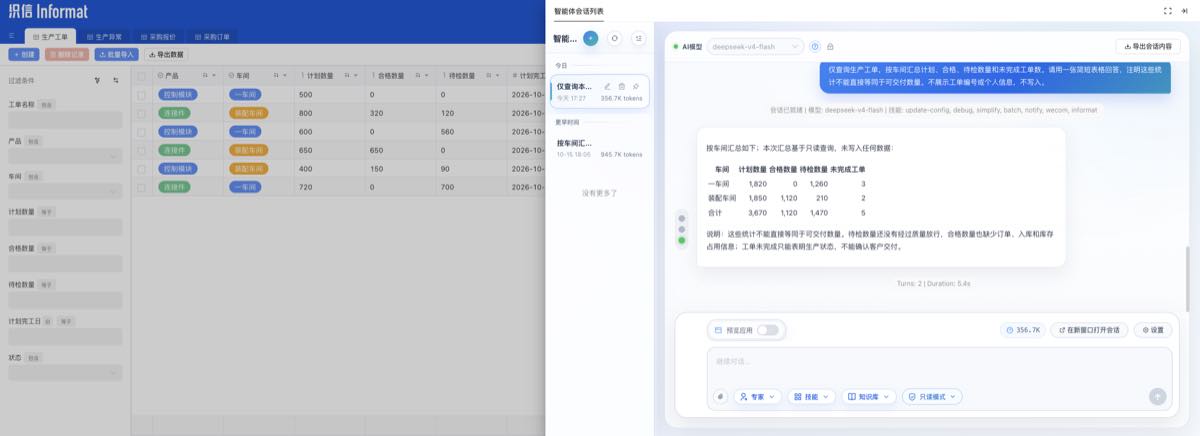Open the 只读模式 dropdown
The width and height of the screenshot is (1200, 436).
pos(932,396)
